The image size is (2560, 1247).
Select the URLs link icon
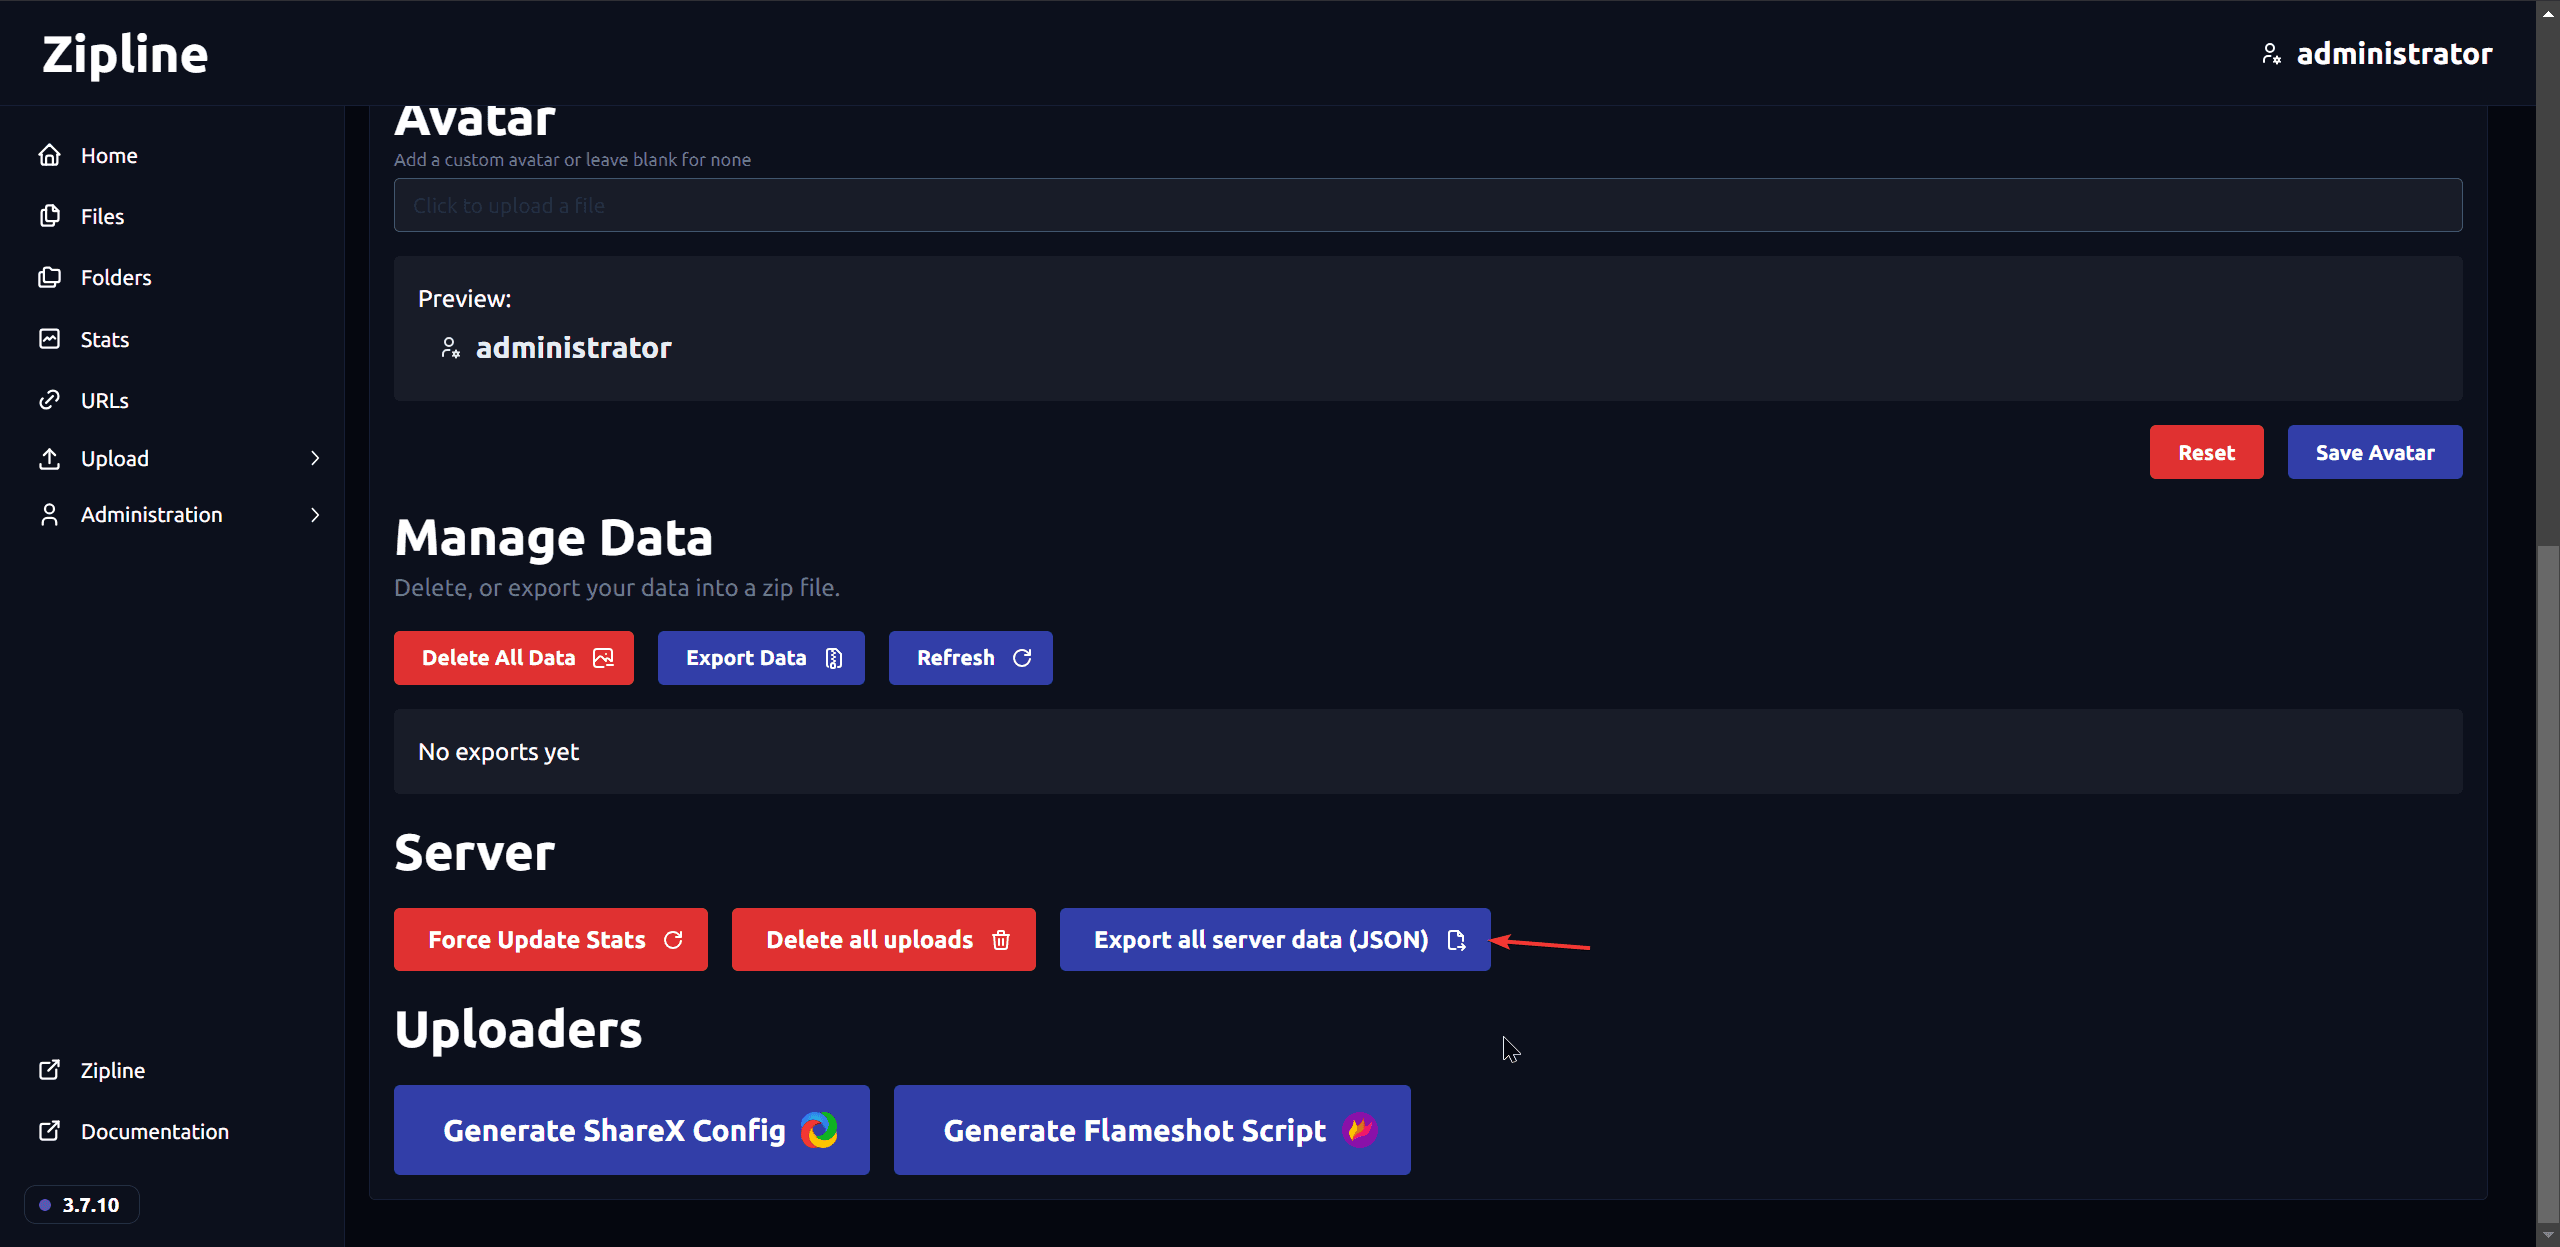click(x=51, y=399)
